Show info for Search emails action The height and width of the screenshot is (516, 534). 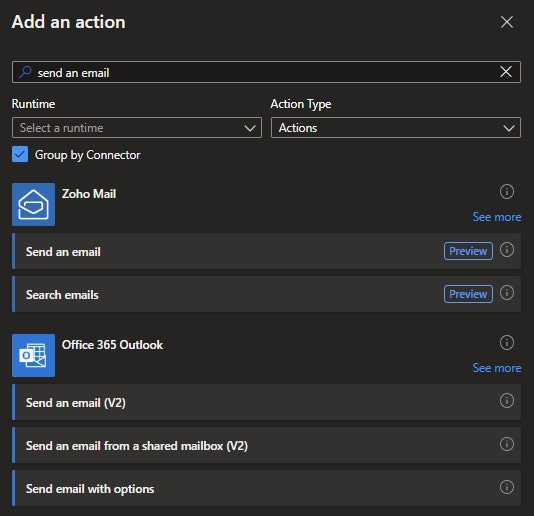pos(507,293)
